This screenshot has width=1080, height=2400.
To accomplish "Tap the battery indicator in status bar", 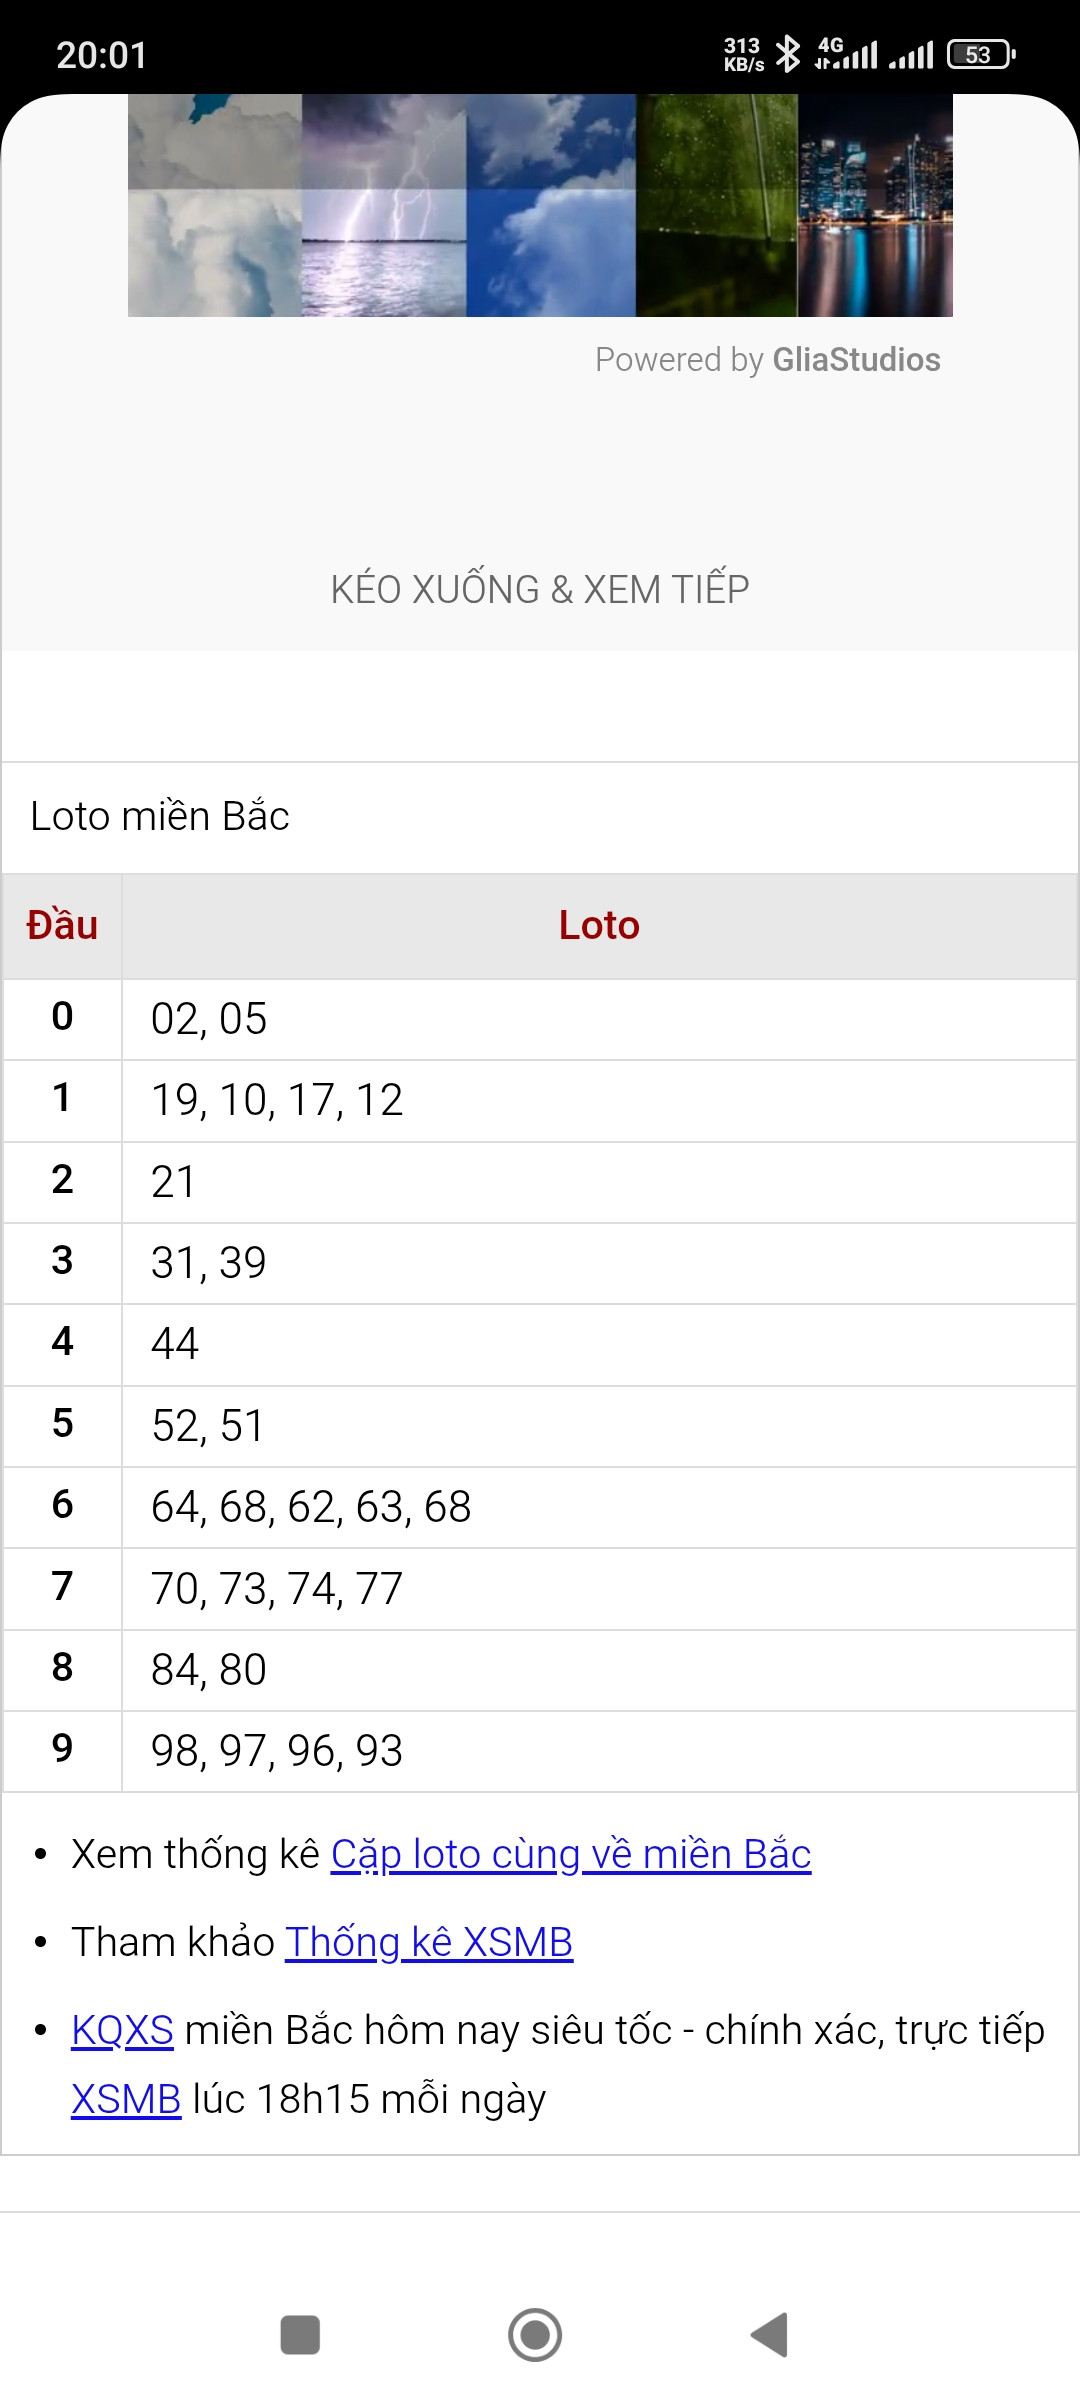I will coord(981,54).
